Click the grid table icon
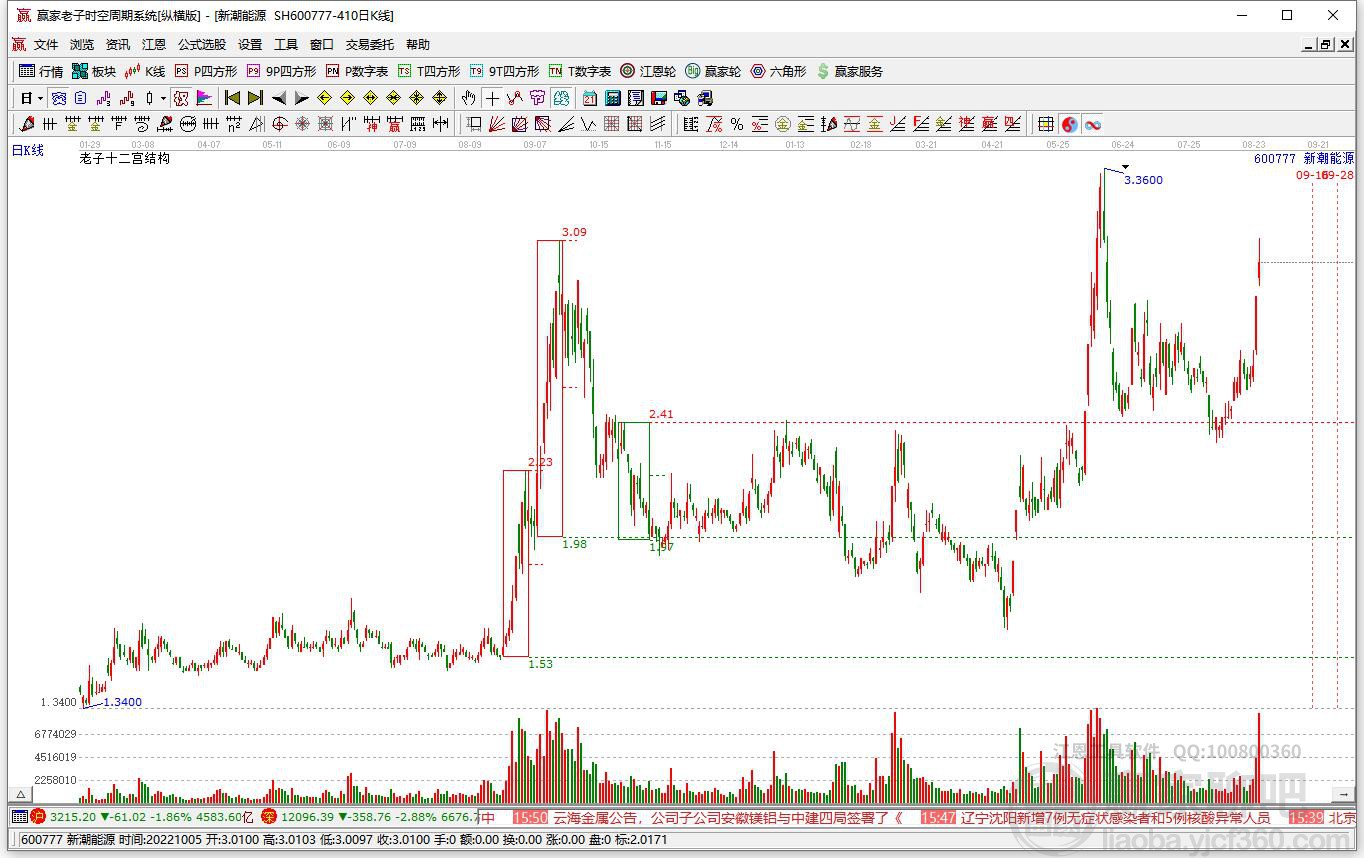 pos(1046,124)
